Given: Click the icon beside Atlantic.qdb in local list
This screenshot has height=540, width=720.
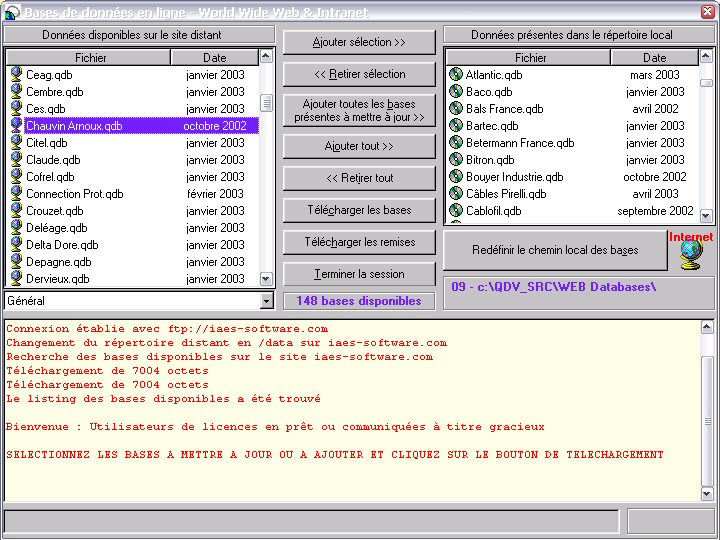Looking at the screenshot, I should tap(456, 75).
